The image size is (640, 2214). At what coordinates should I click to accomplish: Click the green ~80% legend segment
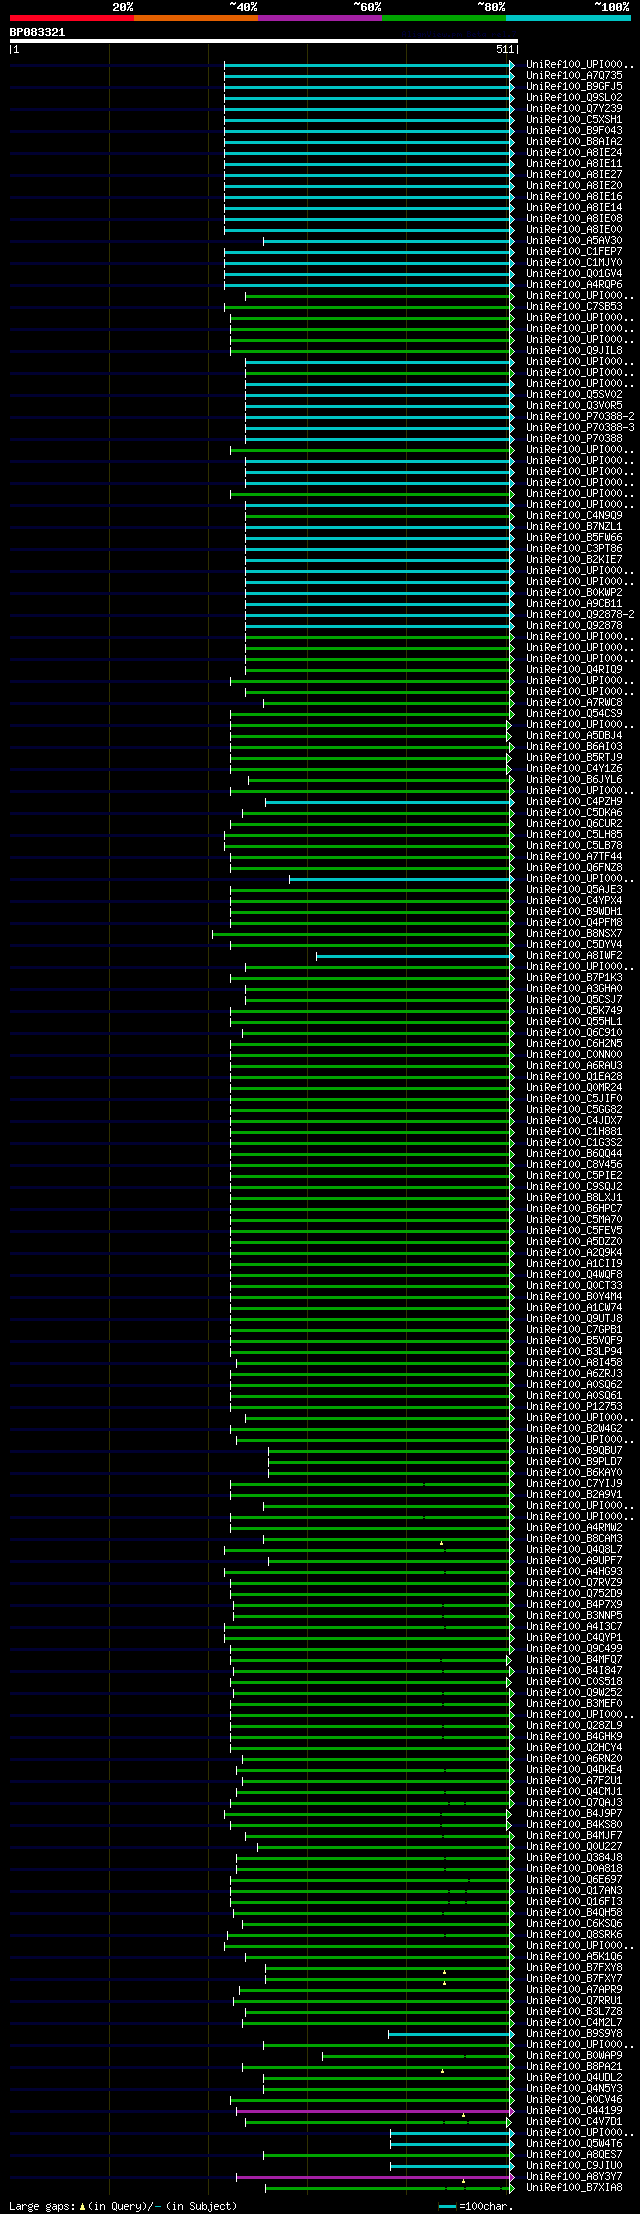pyautogui.click(x=444, y=18)
